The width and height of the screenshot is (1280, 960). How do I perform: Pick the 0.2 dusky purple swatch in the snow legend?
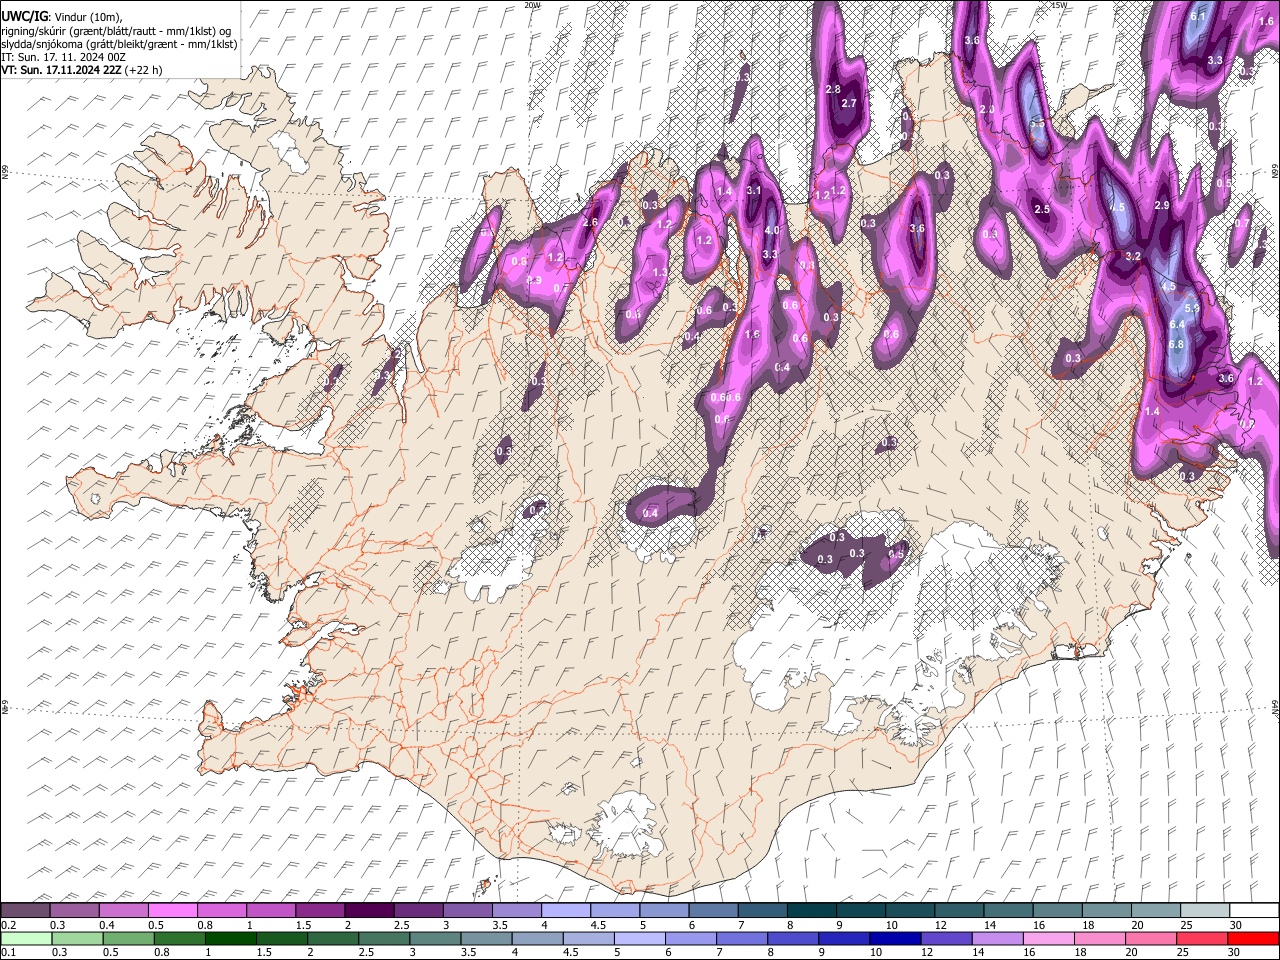pyautogui.click(x=25, y=910)
